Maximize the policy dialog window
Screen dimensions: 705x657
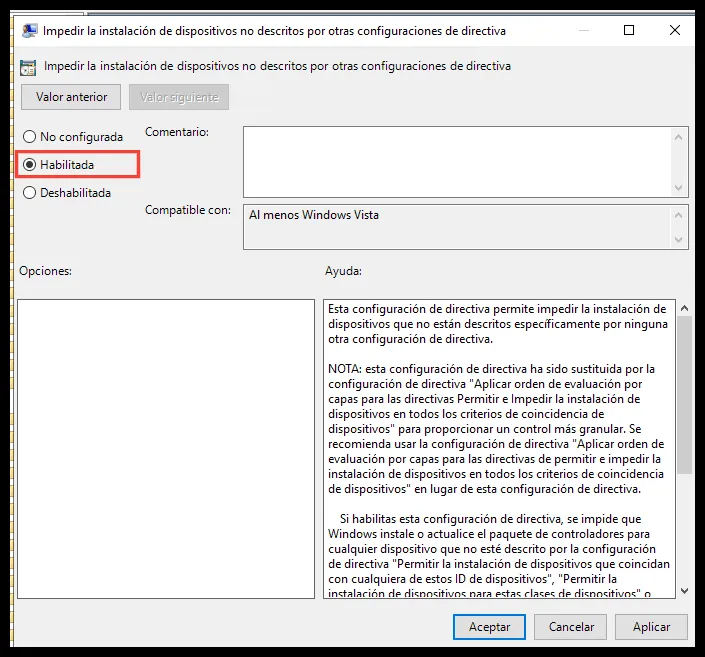(x=629, y=30)
